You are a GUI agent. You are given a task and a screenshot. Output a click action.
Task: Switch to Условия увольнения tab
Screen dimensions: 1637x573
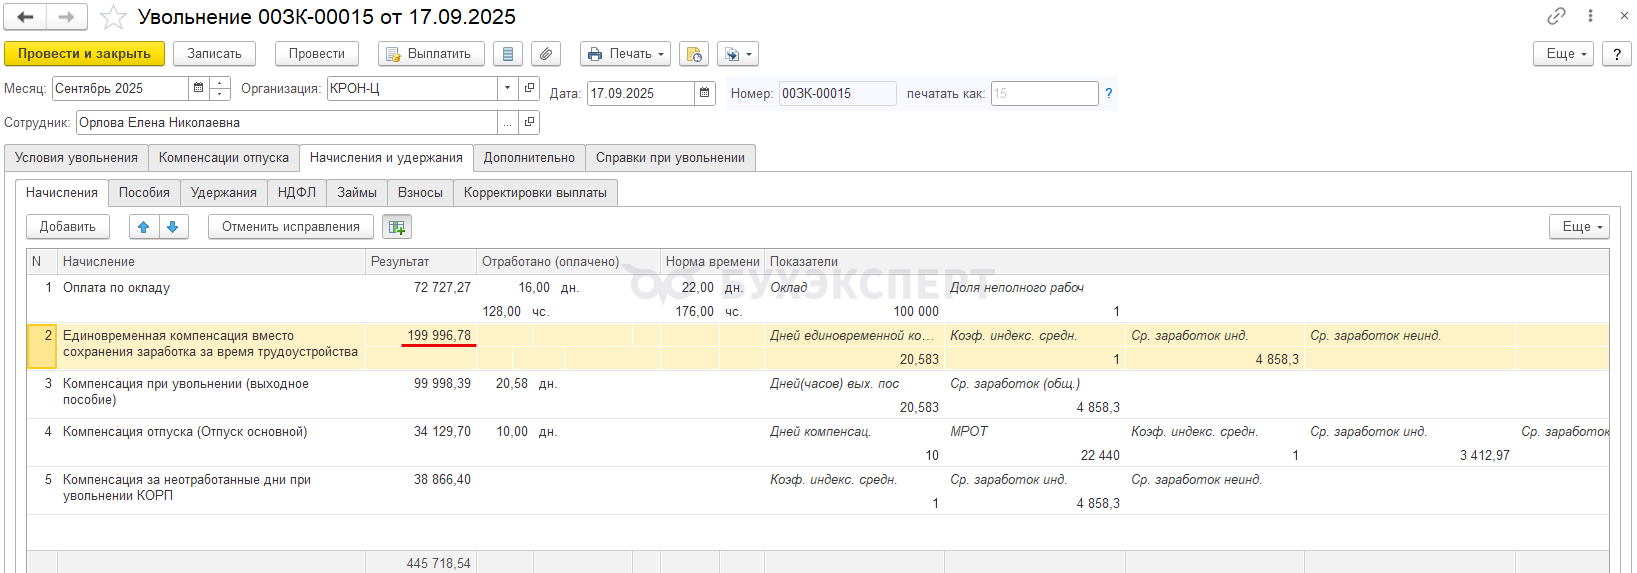pos(76,158)
